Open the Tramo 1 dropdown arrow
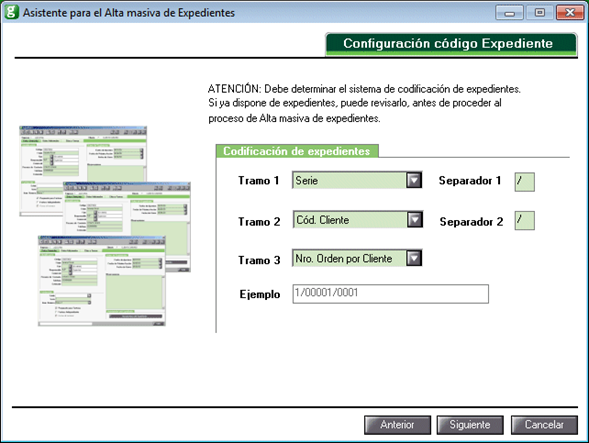Screen dimensions: 589x443 click(x=414, y=180)
